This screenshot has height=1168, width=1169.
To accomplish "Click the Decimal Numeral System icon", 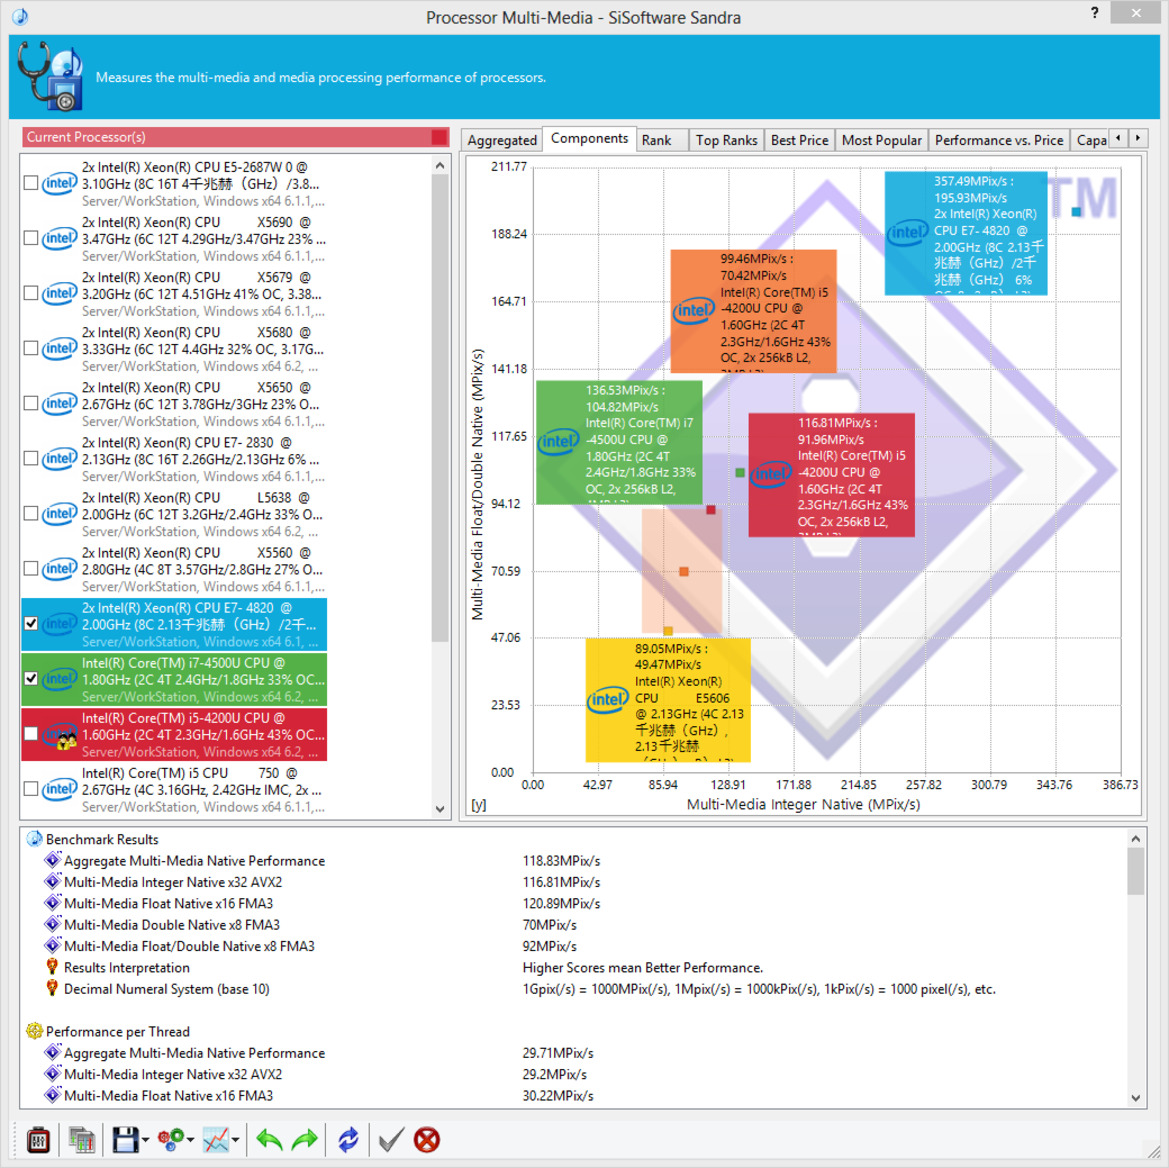I will [x=52, y=989].
